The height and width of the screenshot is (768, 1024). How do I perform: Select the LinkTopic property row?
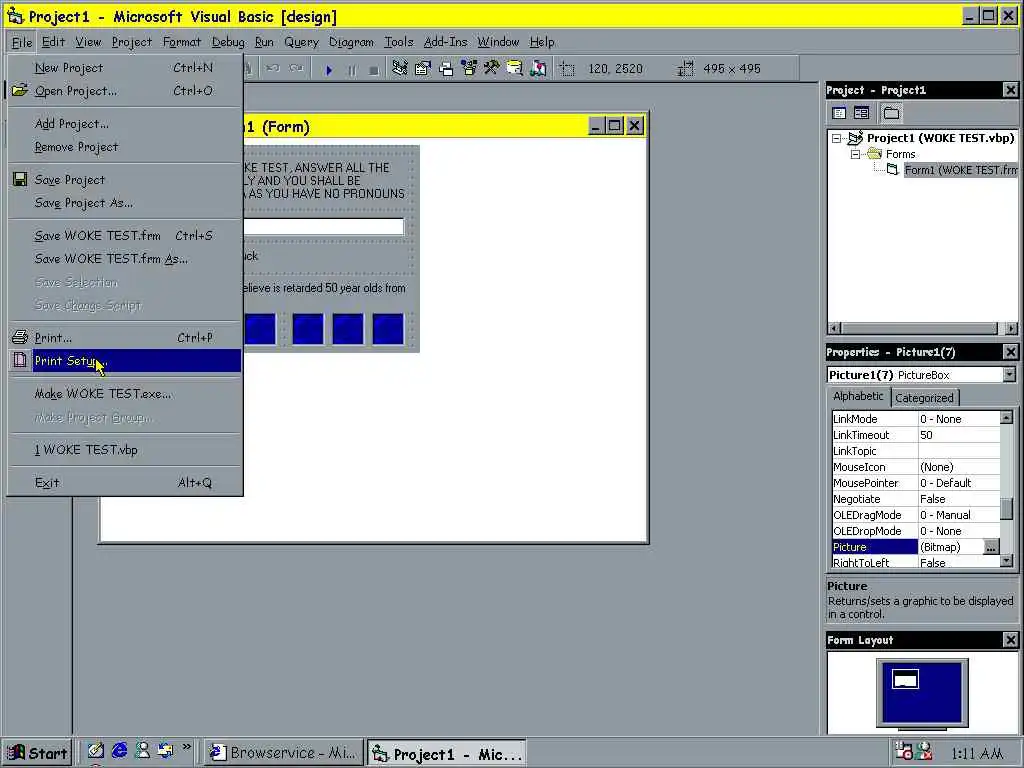[x=916, y=451]
